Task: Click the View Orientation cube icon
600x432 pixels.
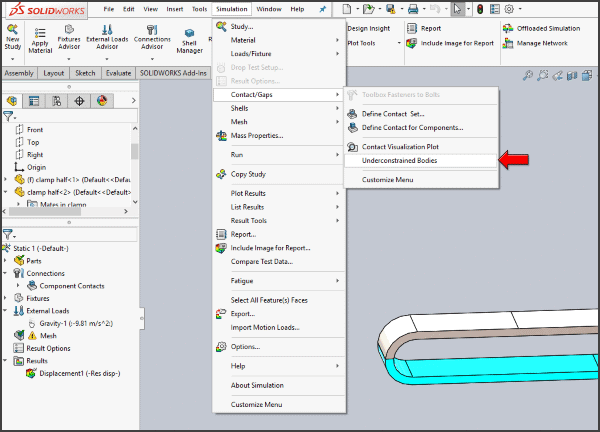Action: pos(587,76)
